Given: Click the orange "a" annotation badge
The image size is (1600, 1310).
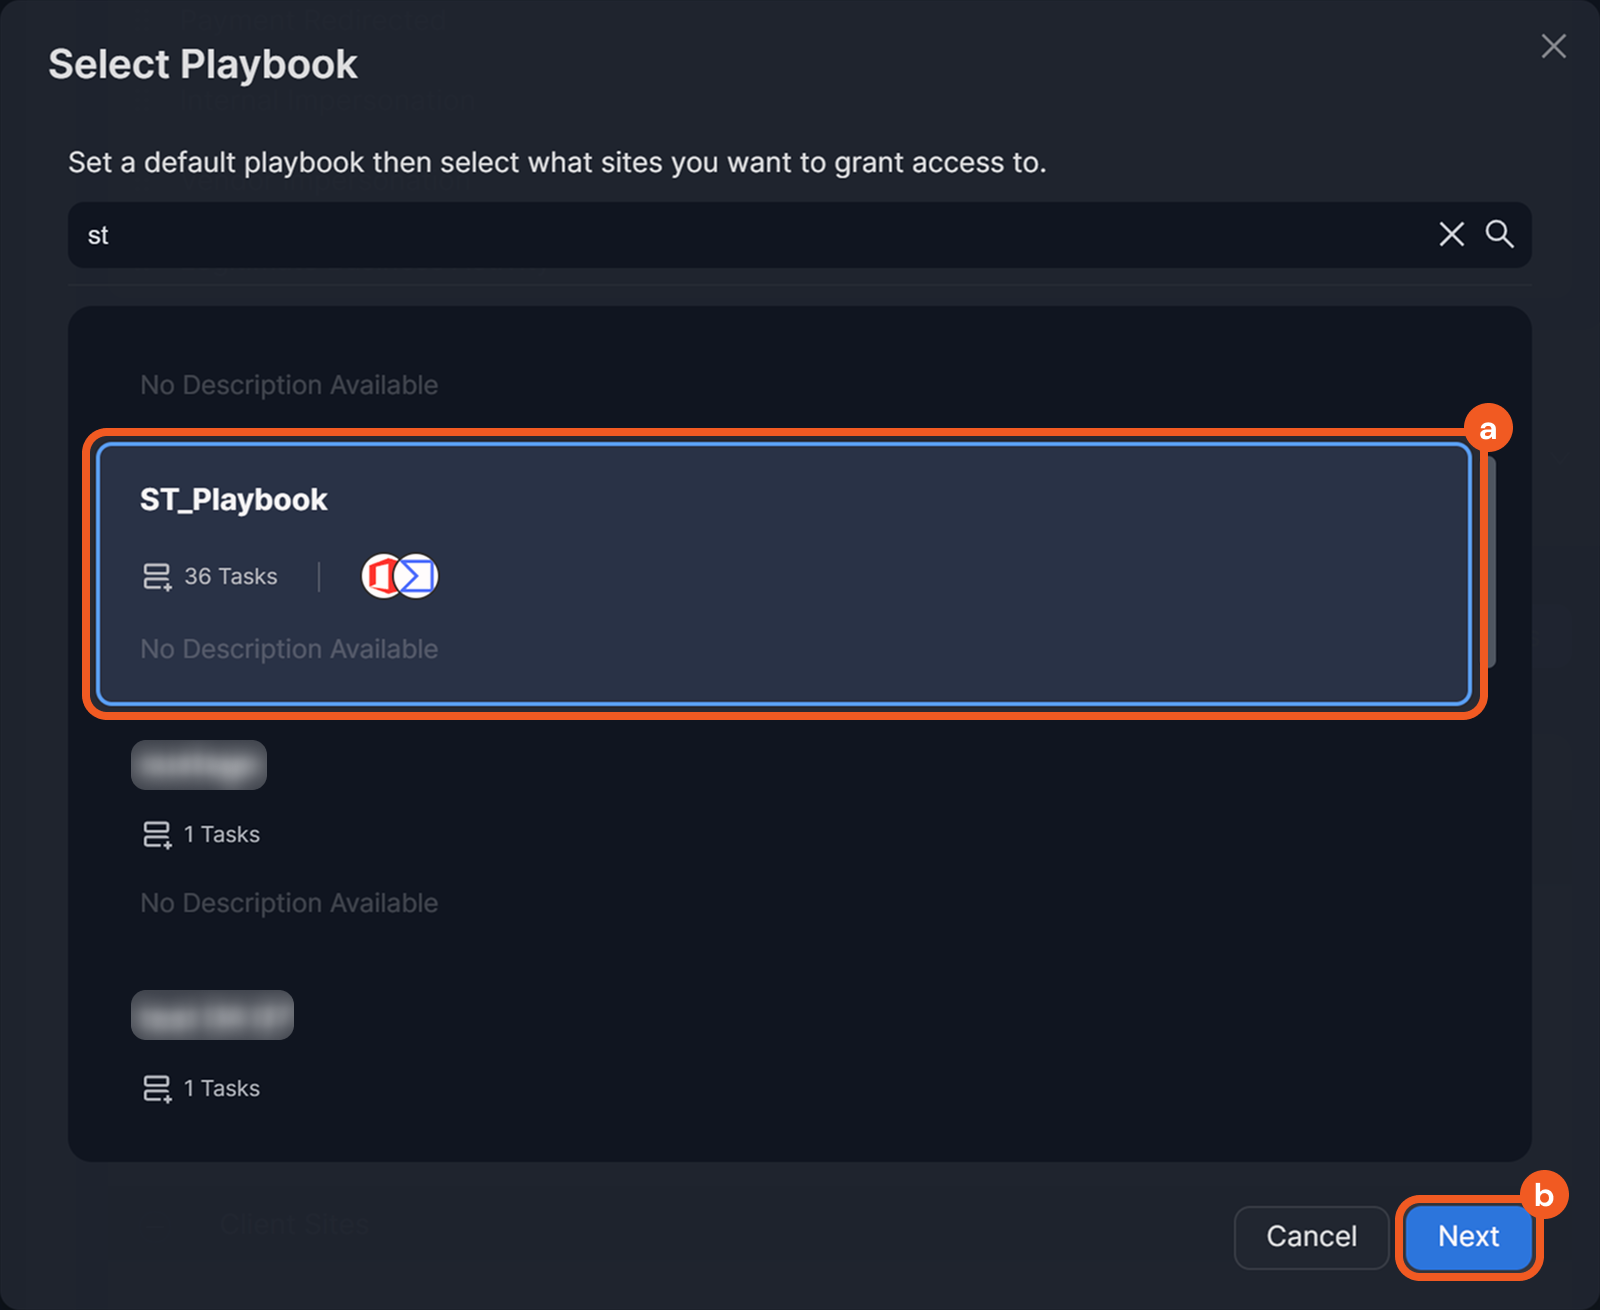Looking at the screenshot, I should 1487,429.
